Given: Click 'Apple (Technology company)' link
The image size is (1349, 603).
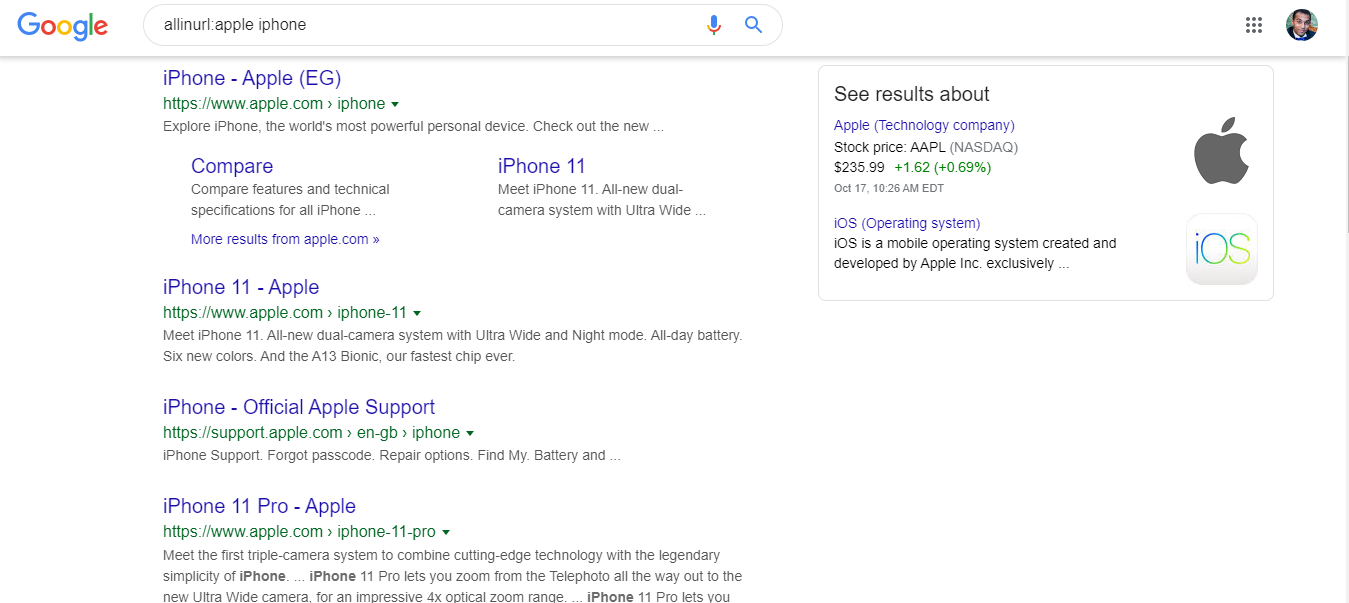Looking at the screenshot, I should coord(924,125).
